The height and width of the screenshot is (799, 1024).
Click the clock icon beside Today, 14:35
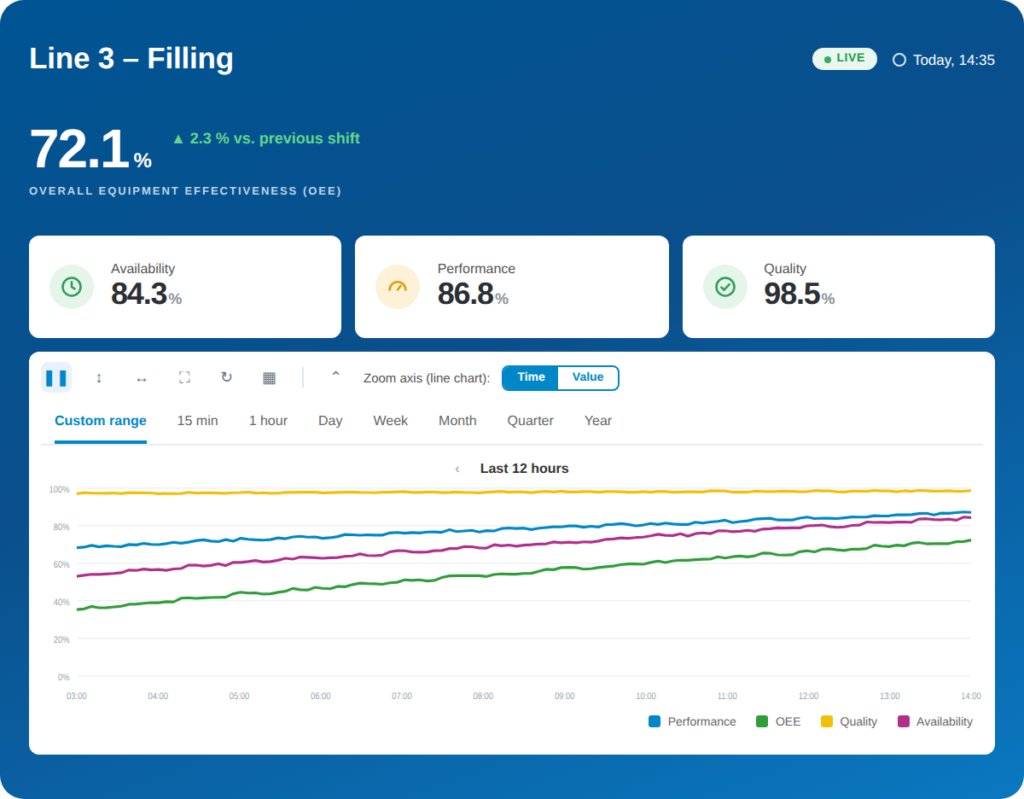pyautogui.click(x=899, y=60)
